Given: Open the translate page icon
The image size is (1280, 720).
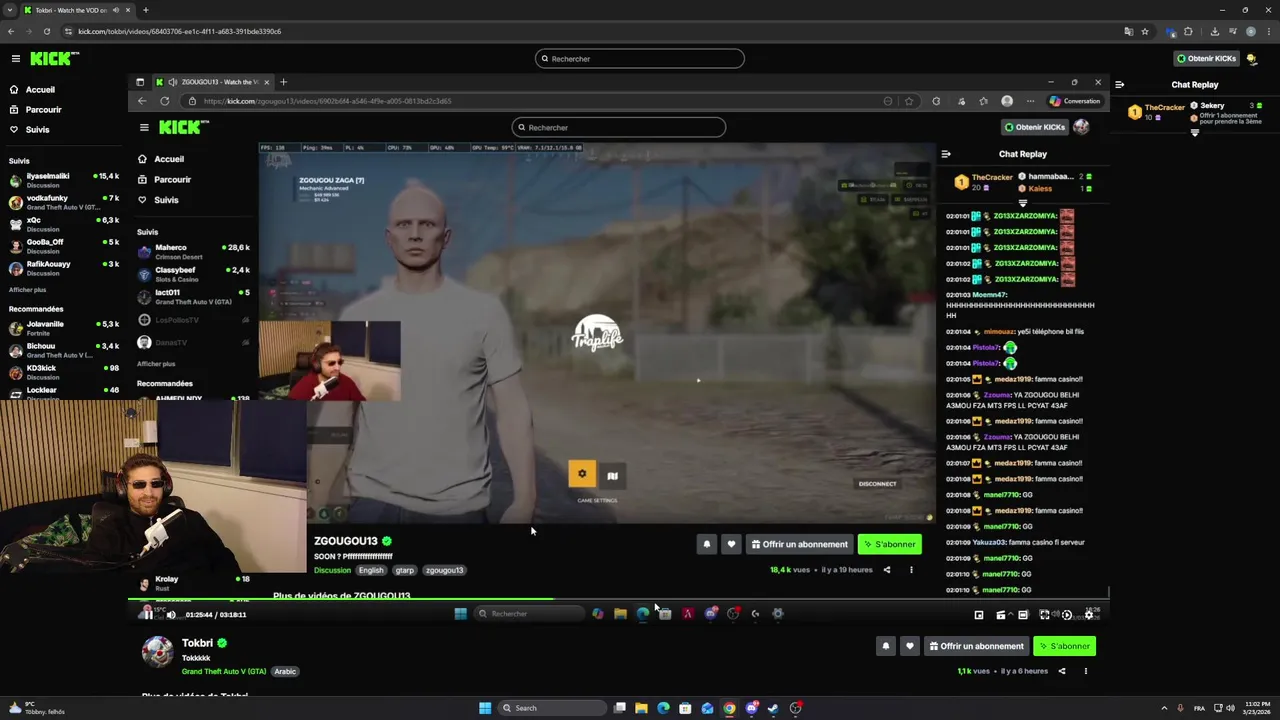Looking at the screenshot, I should click(1129, 31).
